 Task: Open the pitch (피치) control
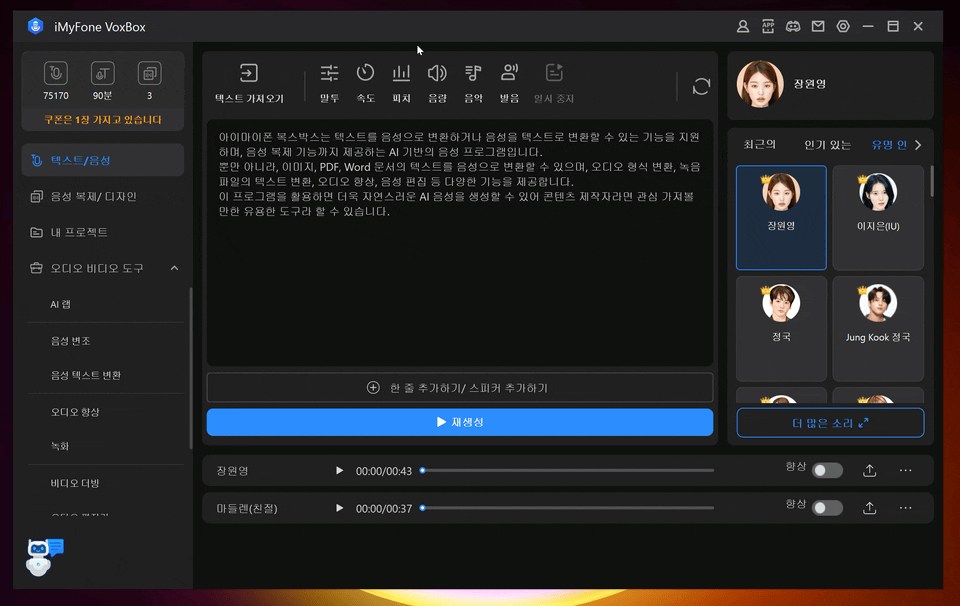[401, 83]
